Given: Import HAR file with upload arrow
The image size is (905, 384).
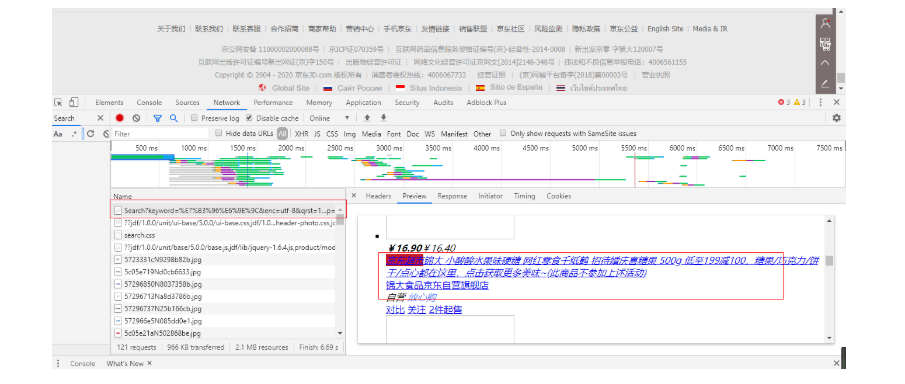Looking at the screenshot, I should click(367, 118).
